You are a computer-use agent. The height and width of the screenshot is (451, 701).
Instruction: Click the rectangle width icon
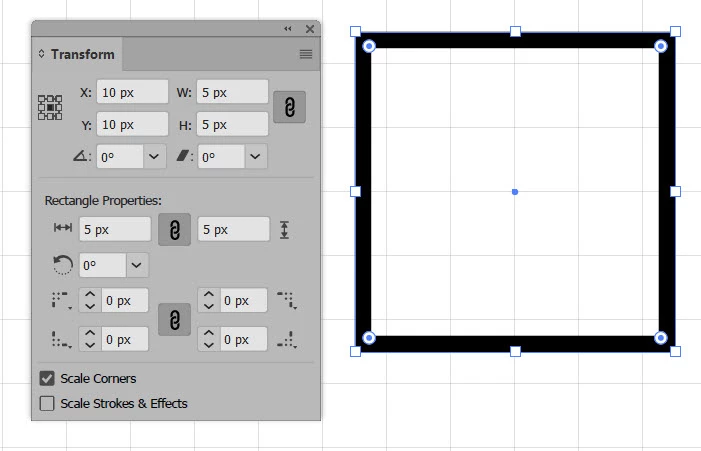[x=63, y=228]
